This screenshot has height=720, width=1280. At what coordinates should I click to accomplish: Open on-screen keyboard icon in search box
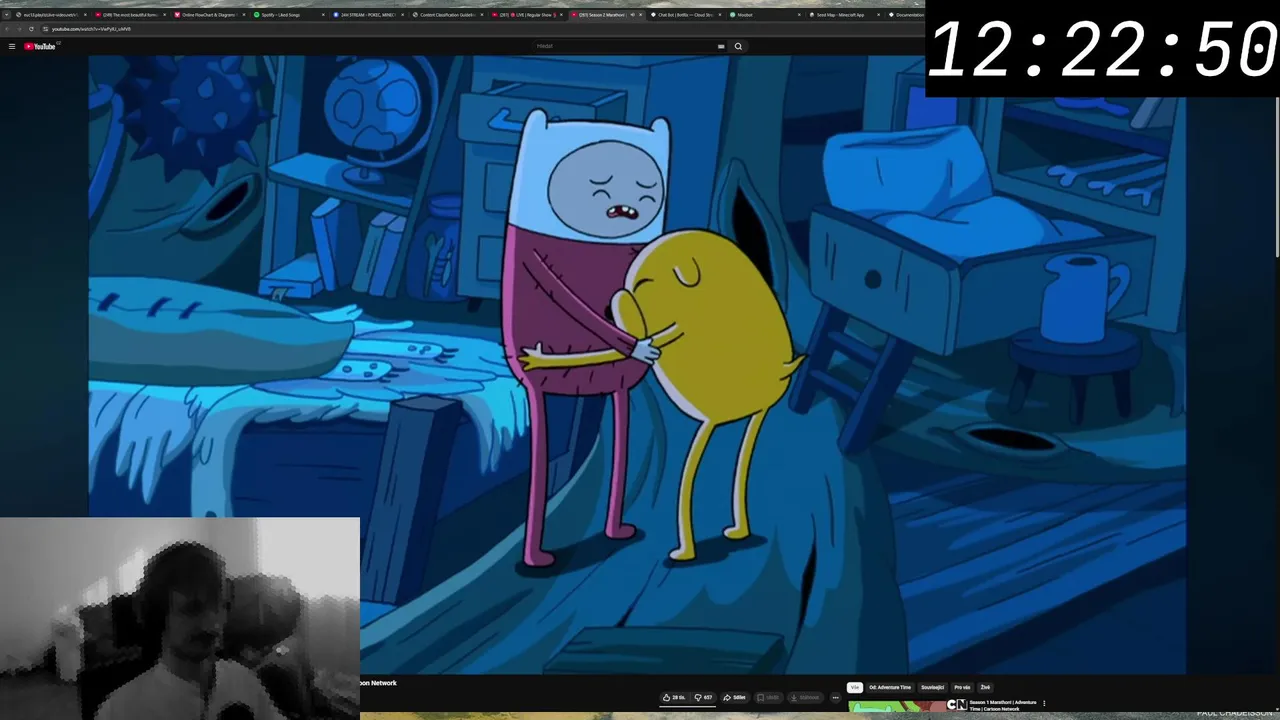[x=721, y=46]
